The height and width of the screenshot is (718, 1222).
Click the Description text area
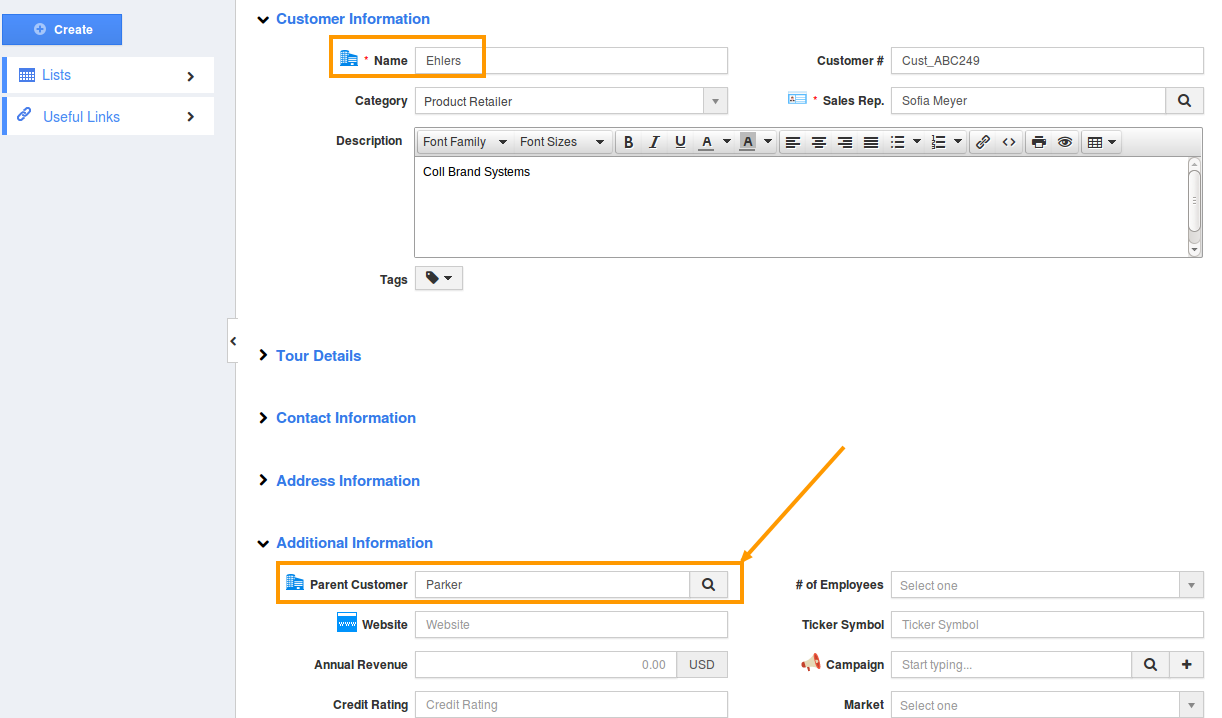tap(801, 206)
